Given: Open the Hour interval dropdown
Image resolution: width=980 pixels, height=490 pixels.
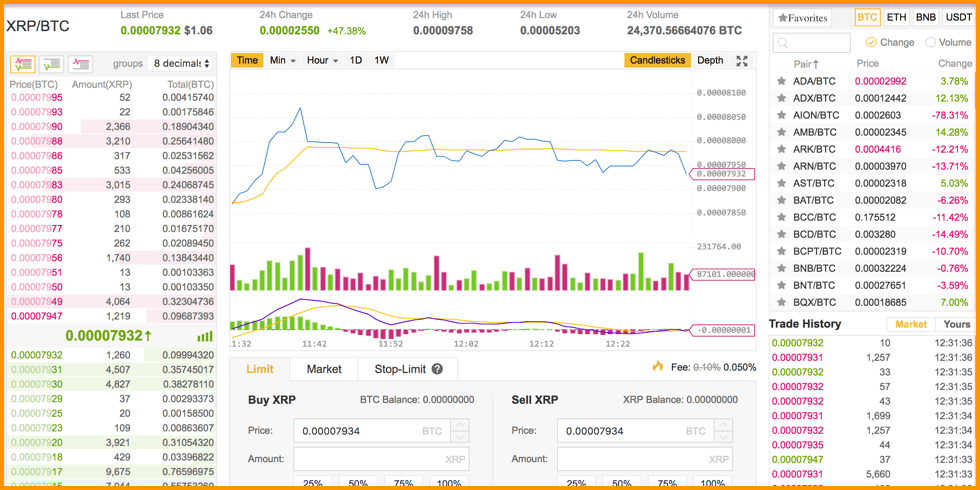Looking at the screenshot, I should coord(322,61).
